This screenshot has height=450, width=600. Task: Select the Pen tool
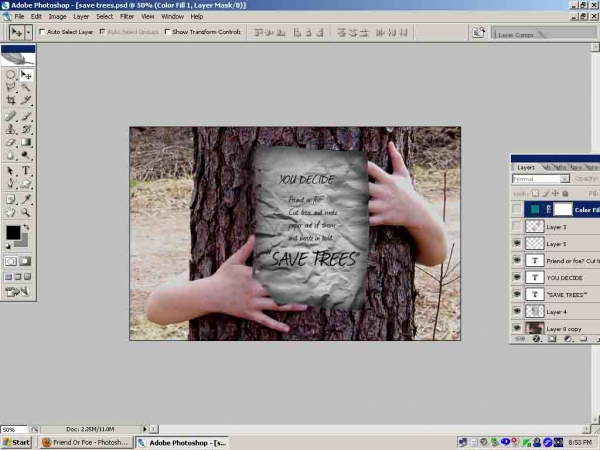click(x=10, y=184)
